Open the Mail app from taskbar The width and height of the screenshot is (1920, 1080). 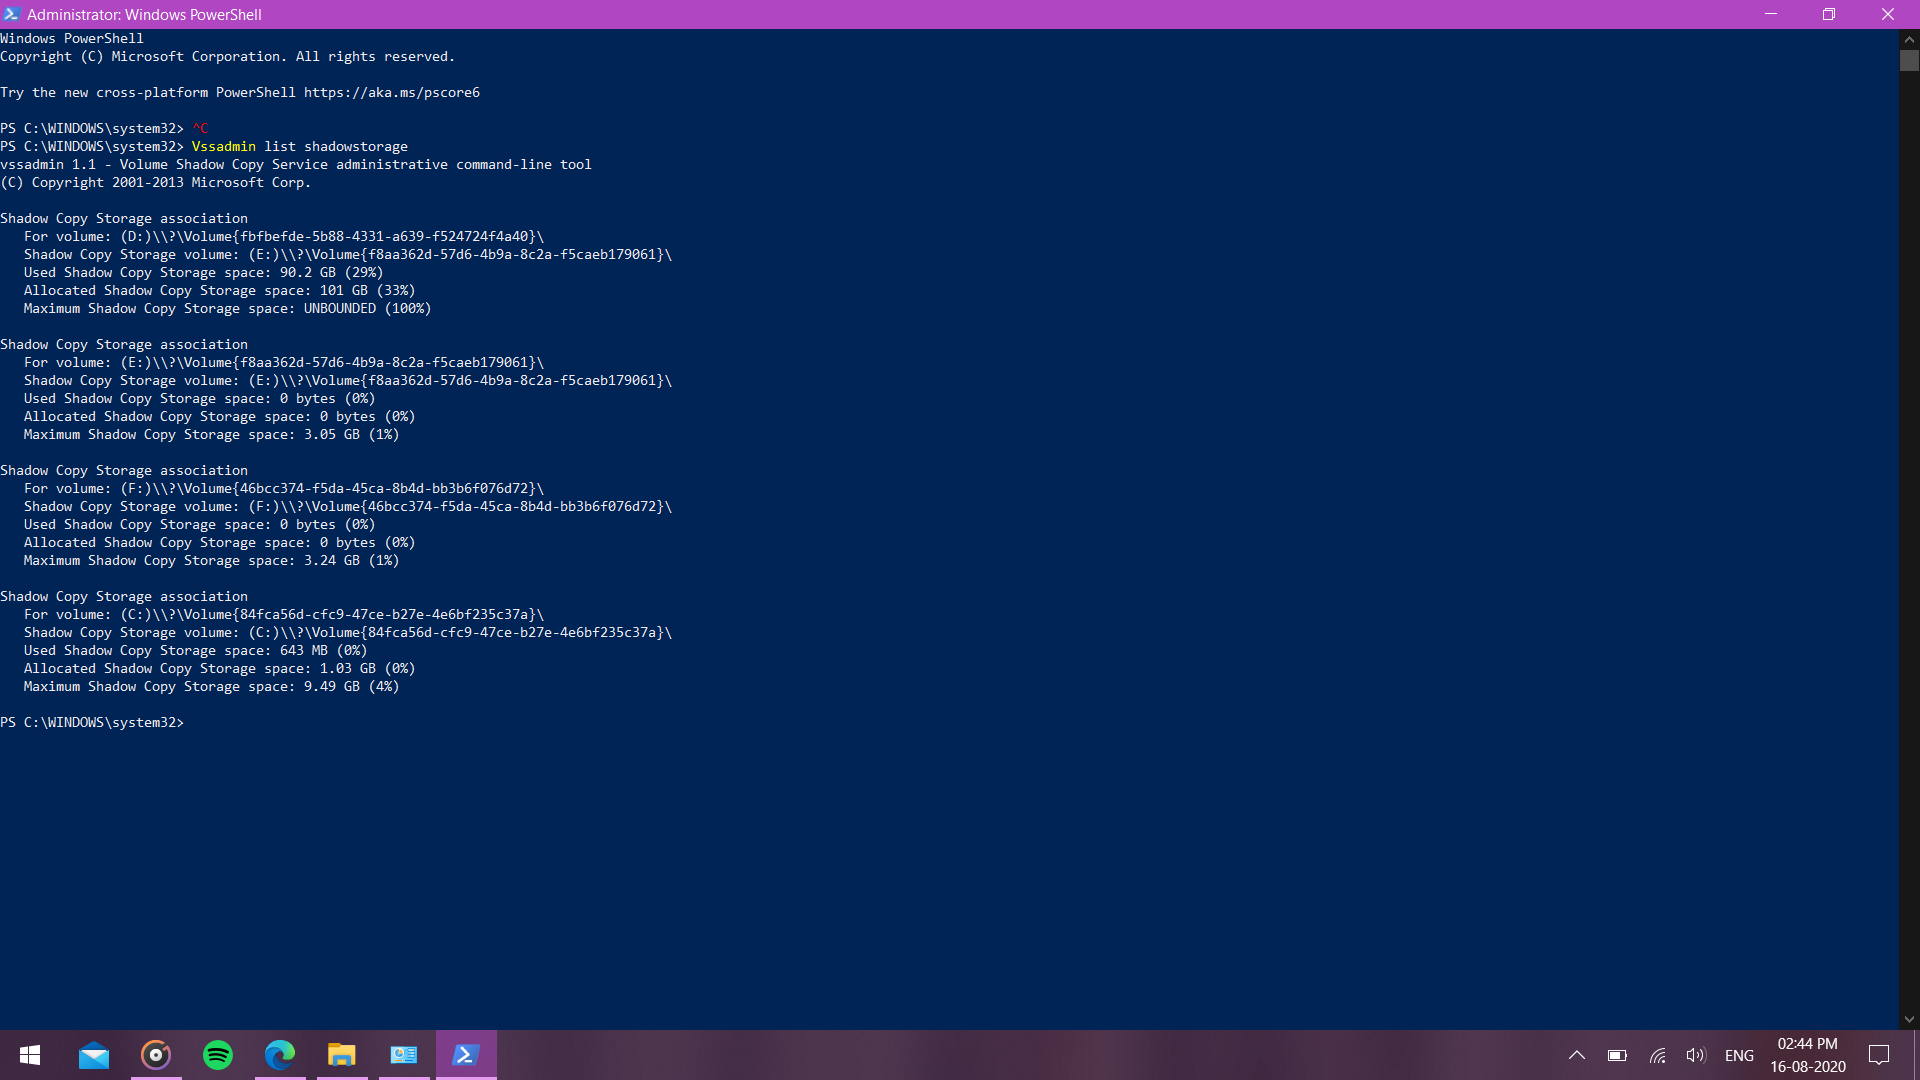click(x=94, y=1055)
